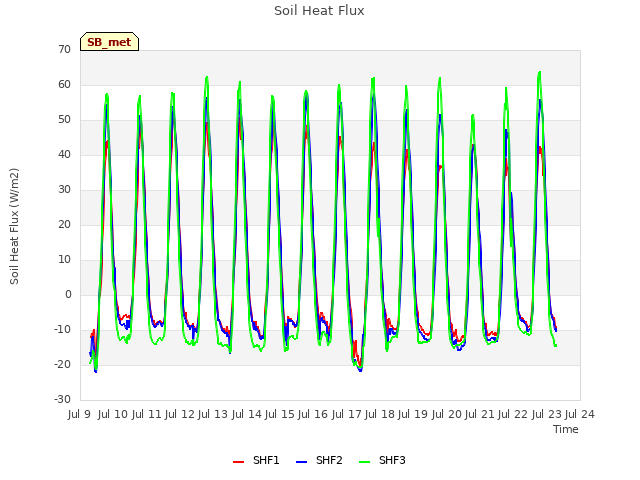Image resolution: width=640 pixels, height=480 pixels.
Task: Click the Time axis label
Action: (x=566, y=429)
